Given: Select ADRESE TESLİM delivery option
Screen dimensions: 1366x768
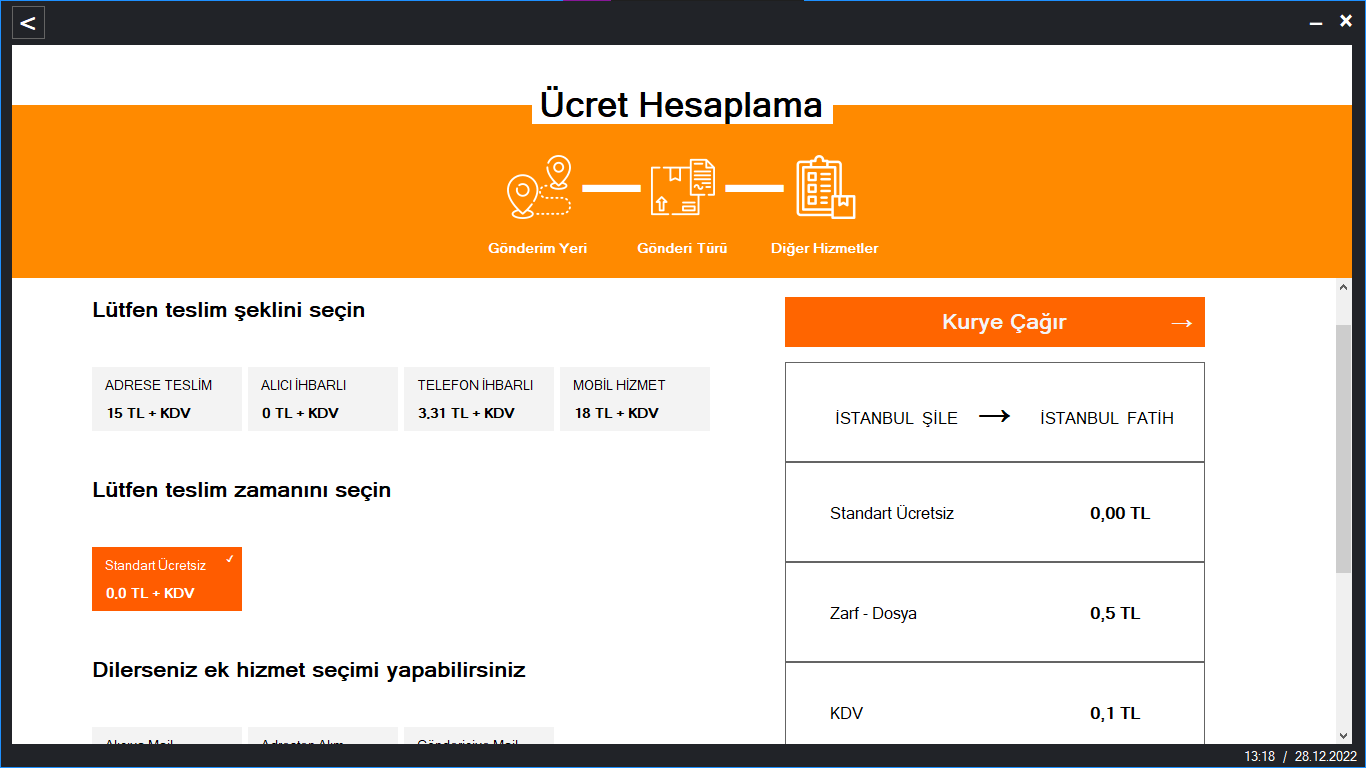Looking at the screenshot, I should [167, 399].
